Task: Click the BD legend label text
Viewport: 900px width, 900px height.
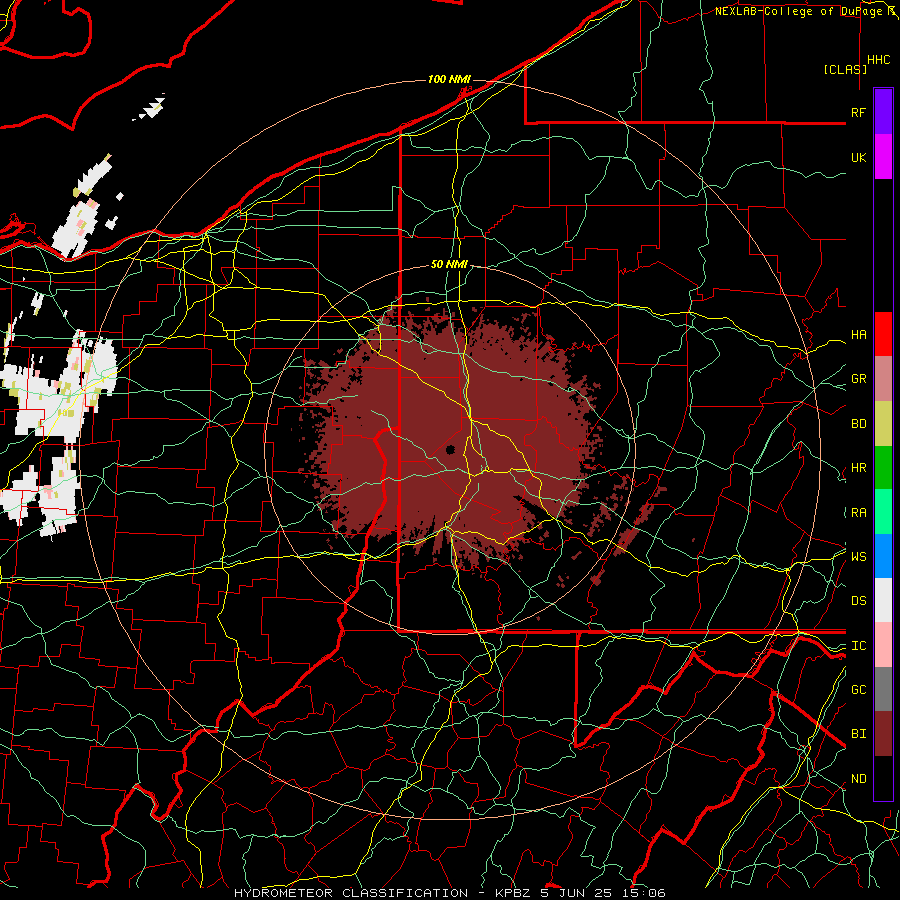Action: click(858, 424)
